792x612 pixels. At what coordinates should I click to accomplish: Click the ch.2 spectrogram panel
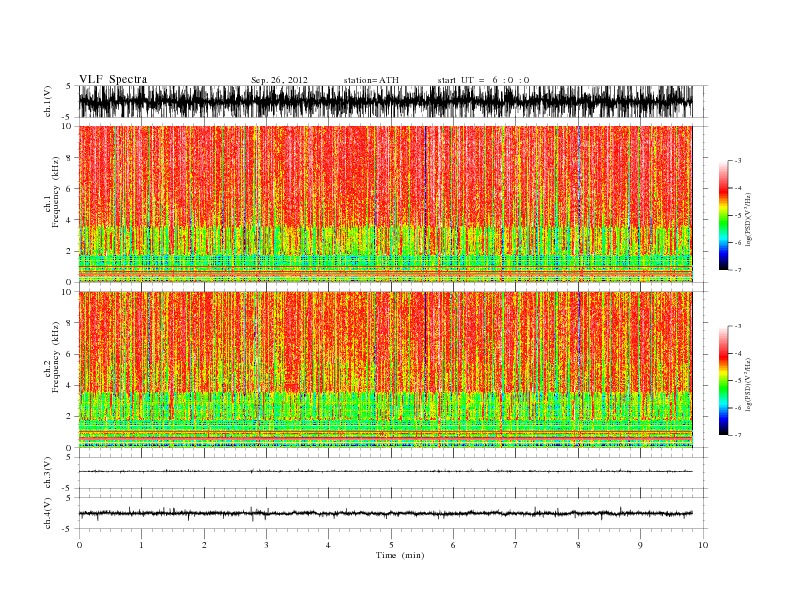pyautogui.click(x=385, y=369)
